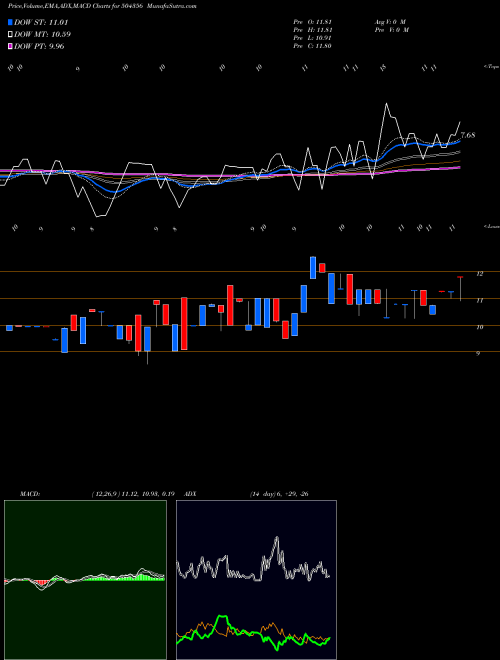Viewport: 500px width, 660px height.
Task: Open the dark blue ADX indicator chart panel
Action: [256, 580]
